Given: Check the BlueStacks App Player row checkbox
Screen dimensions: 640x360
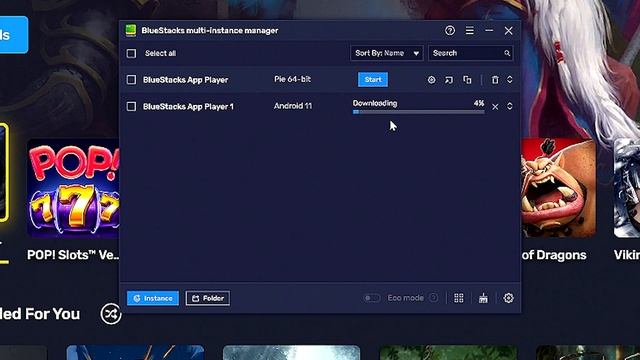Looking at the screenshot, I should tap(131, 80).
